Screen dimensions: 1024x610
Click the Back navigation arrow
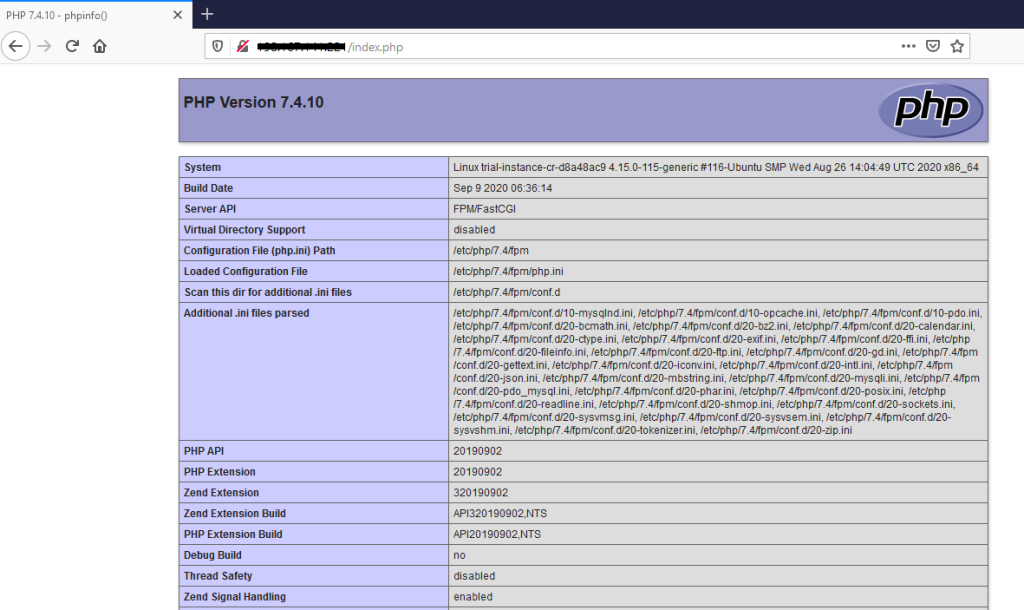(x=15, y=46)
